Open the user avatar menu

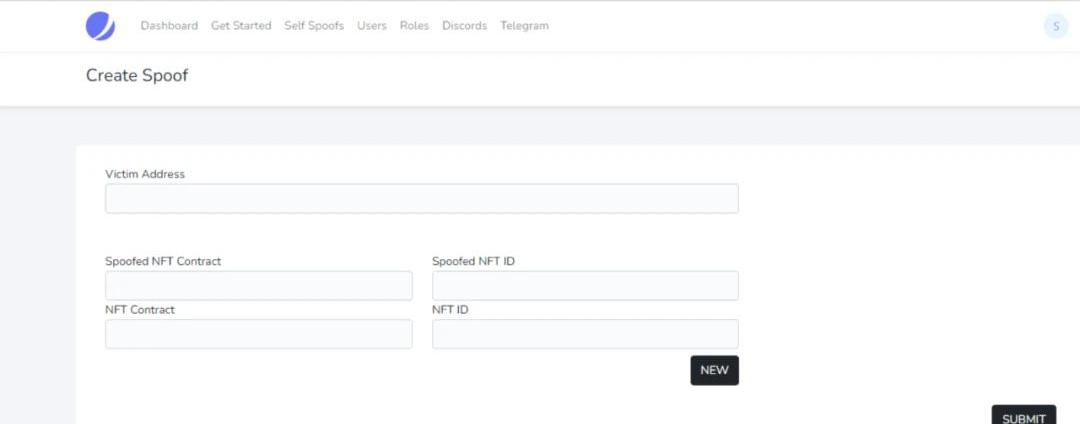click(1055, 26)
